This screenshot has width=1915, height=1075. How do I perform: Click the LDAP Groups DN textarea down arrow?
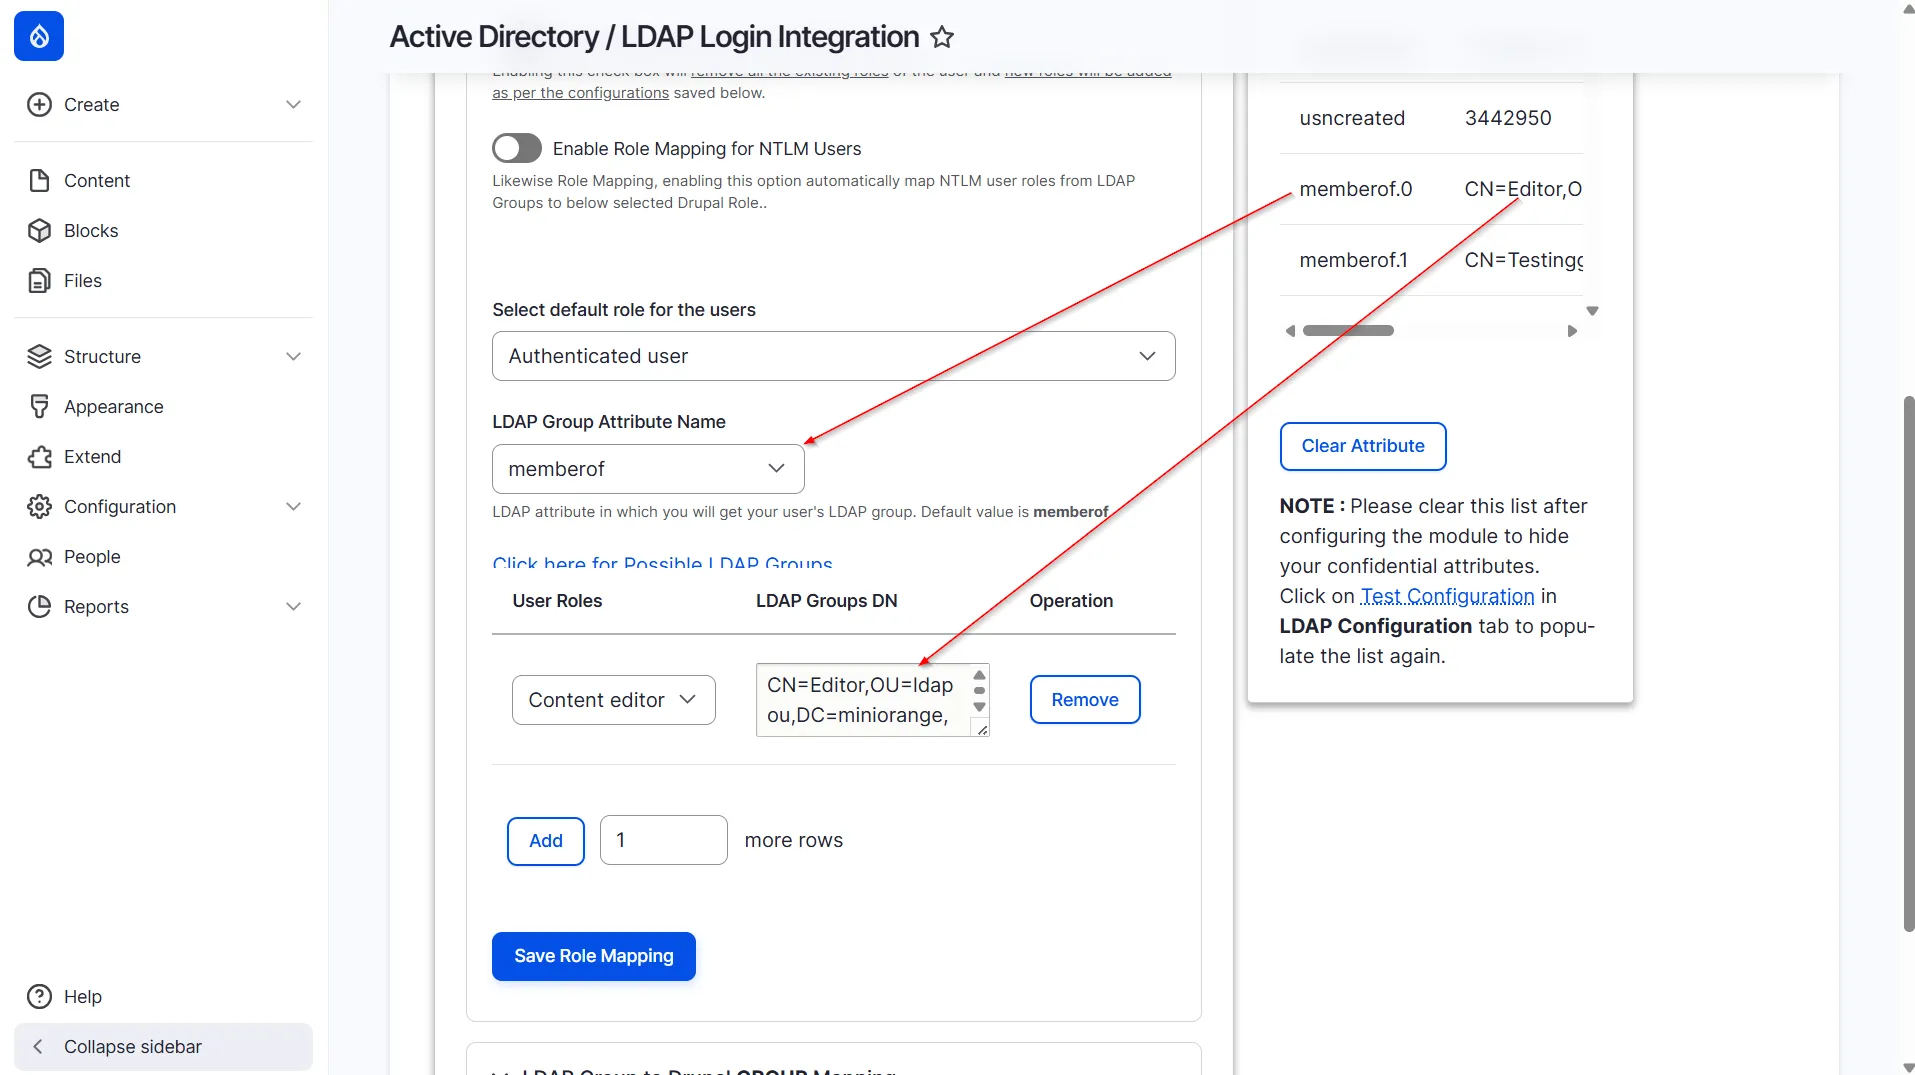click(x=980, y=707)
